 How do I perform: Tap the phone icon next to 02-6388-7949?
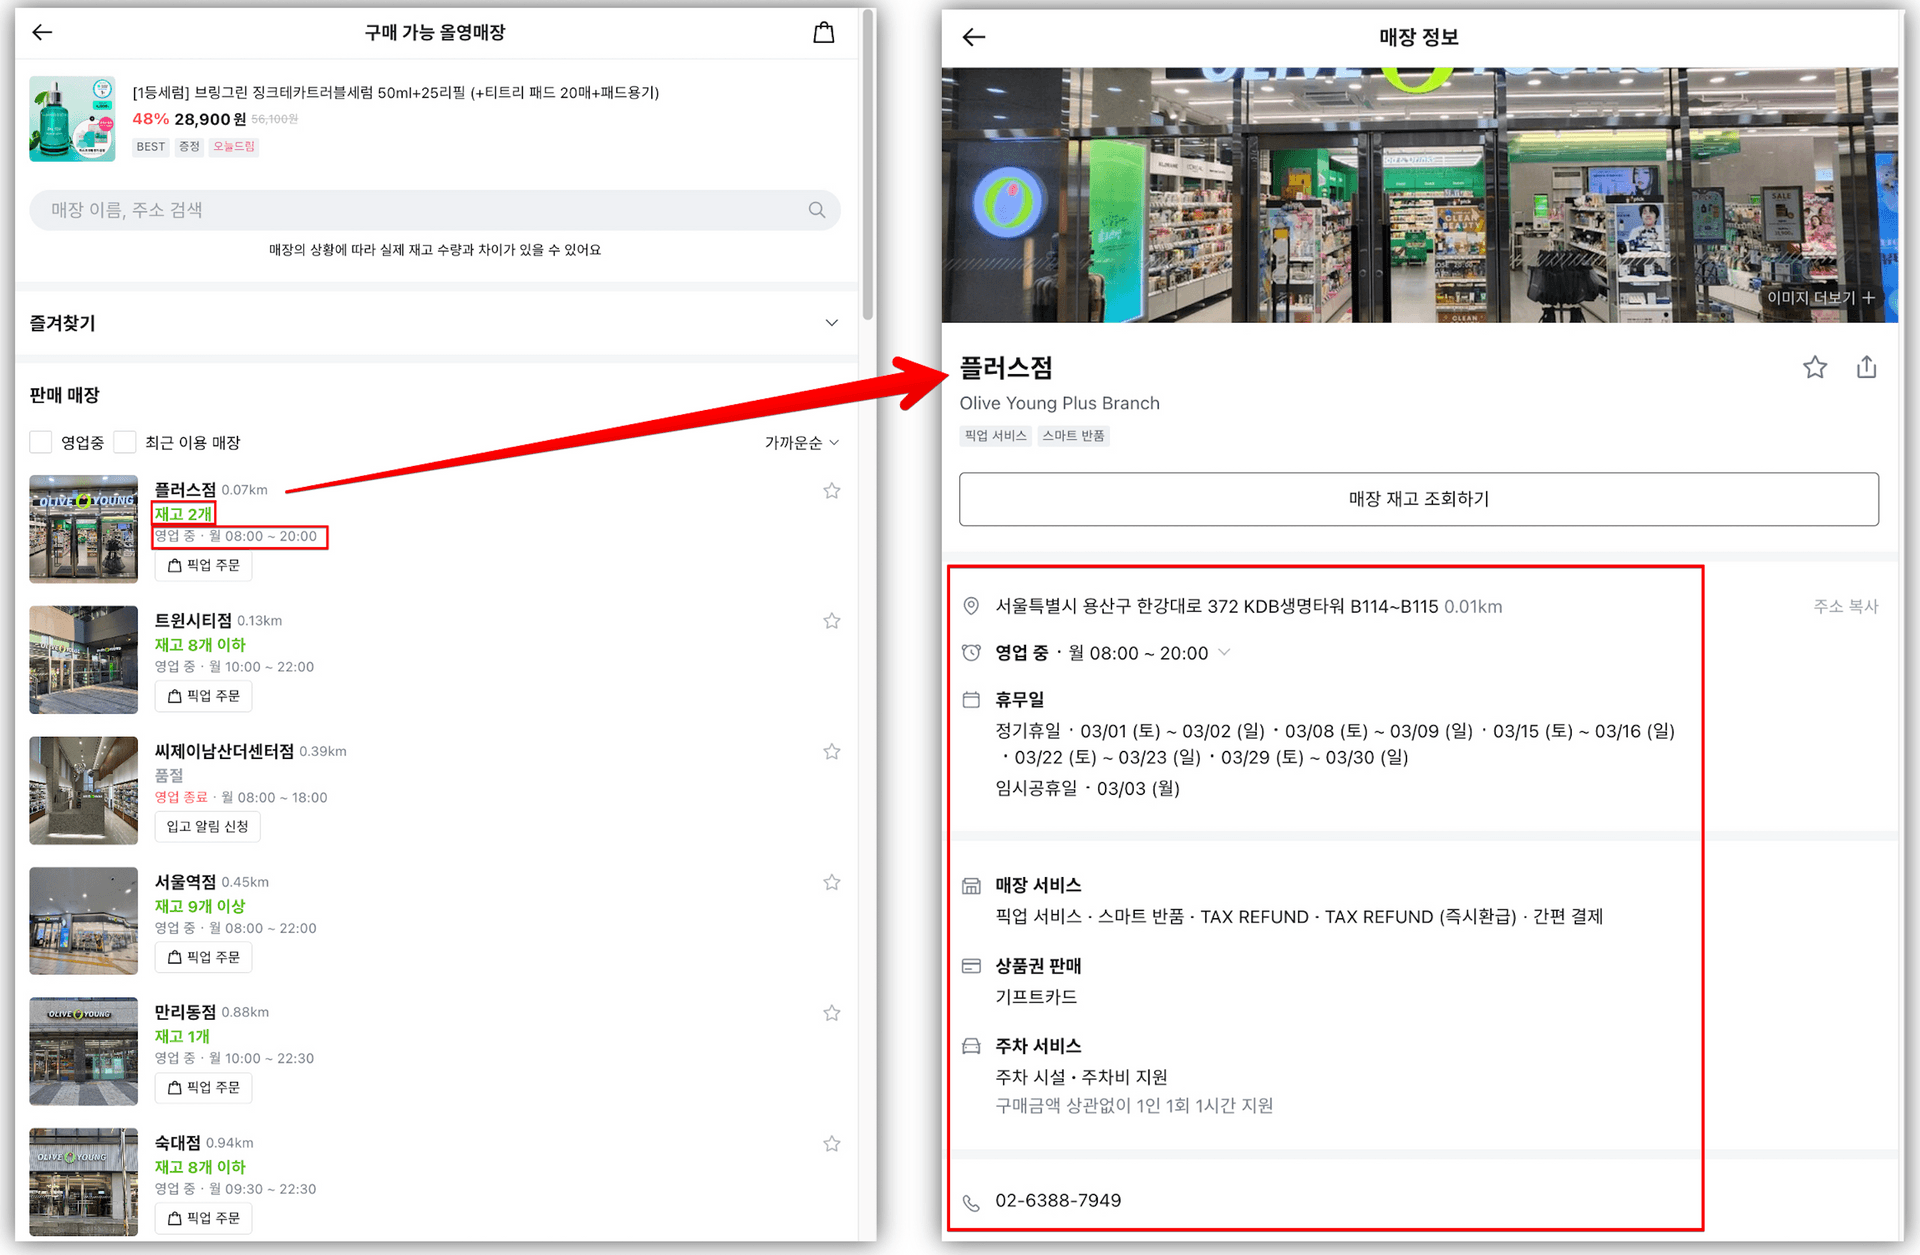click(971, 1202)
